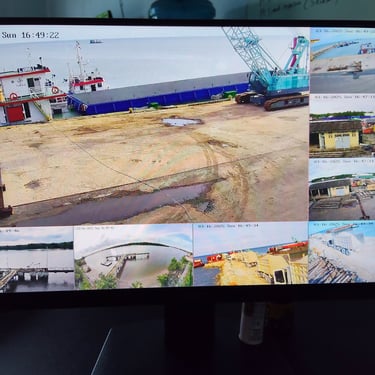Open the feed showing yellow machinery and red barges

(251, 254)
